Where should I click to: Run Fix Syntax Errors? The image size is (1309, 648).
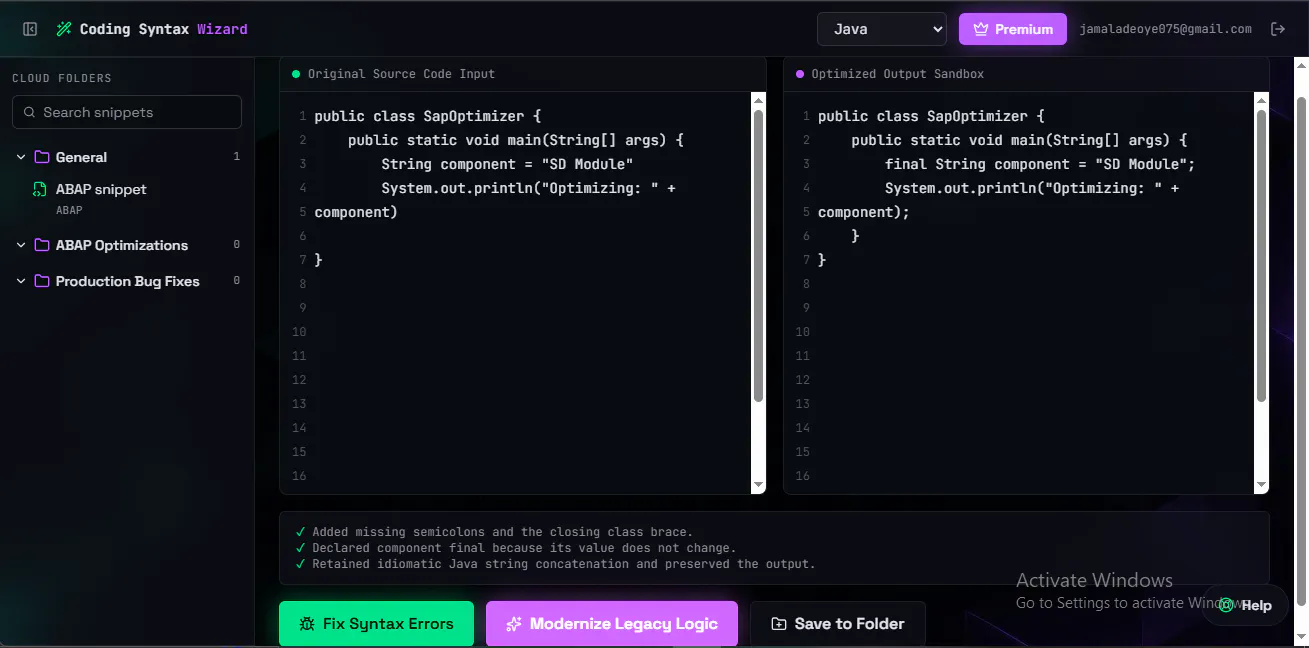click(x=376, y=624)
